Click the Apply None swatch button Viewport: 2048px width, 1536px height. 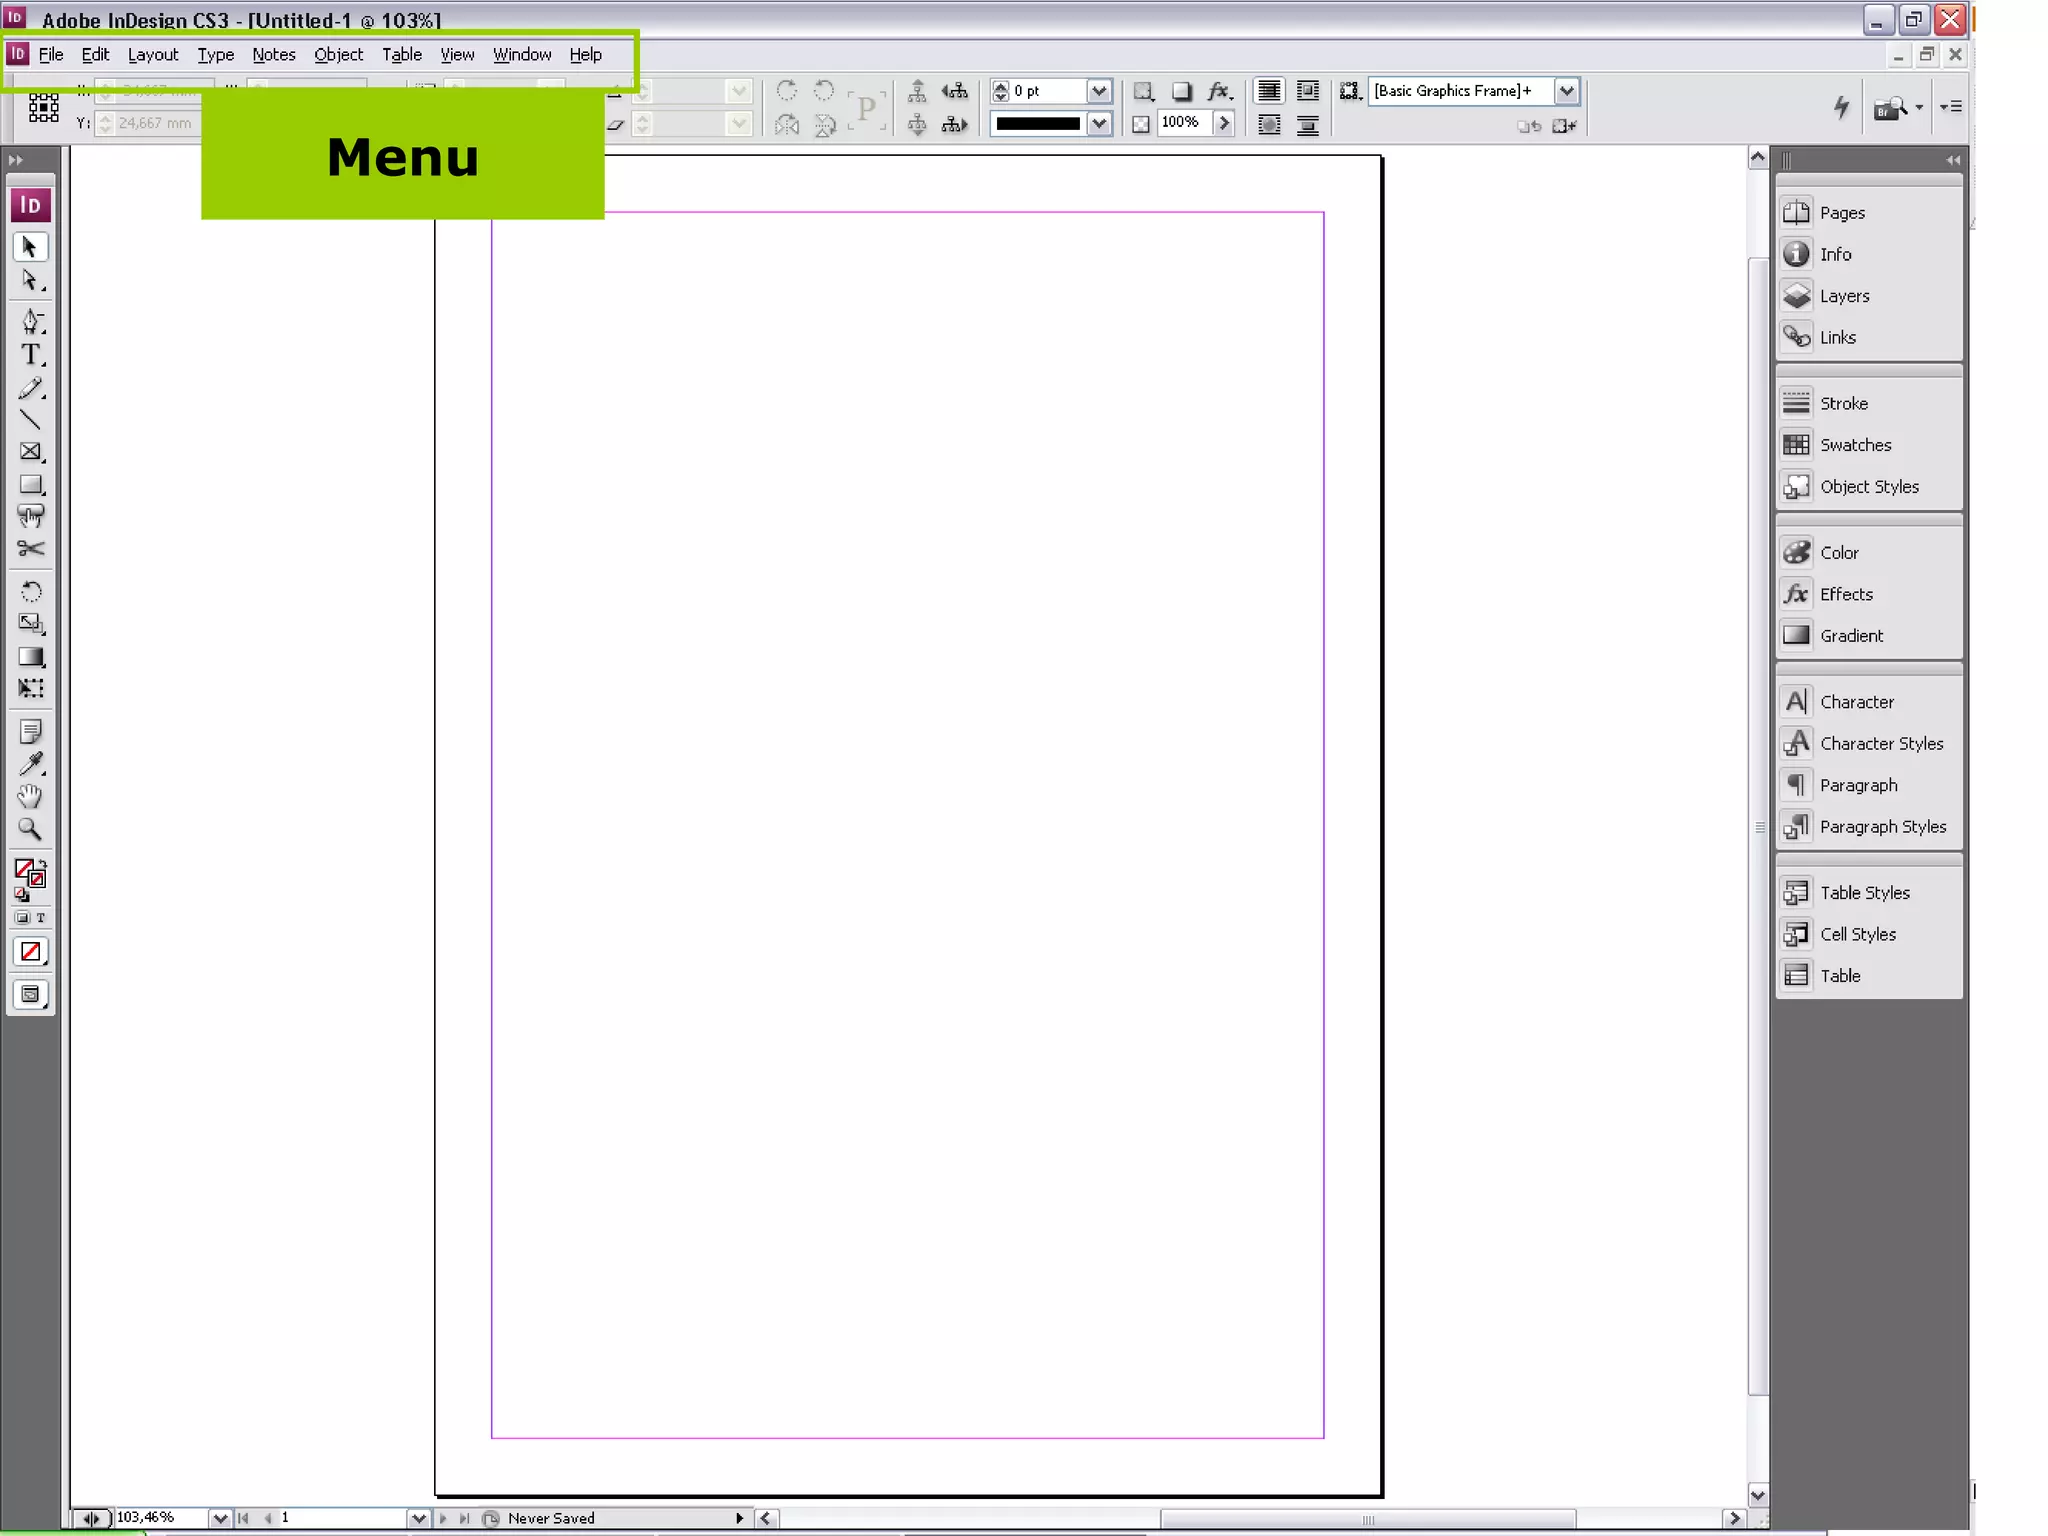tap(30, 951)
